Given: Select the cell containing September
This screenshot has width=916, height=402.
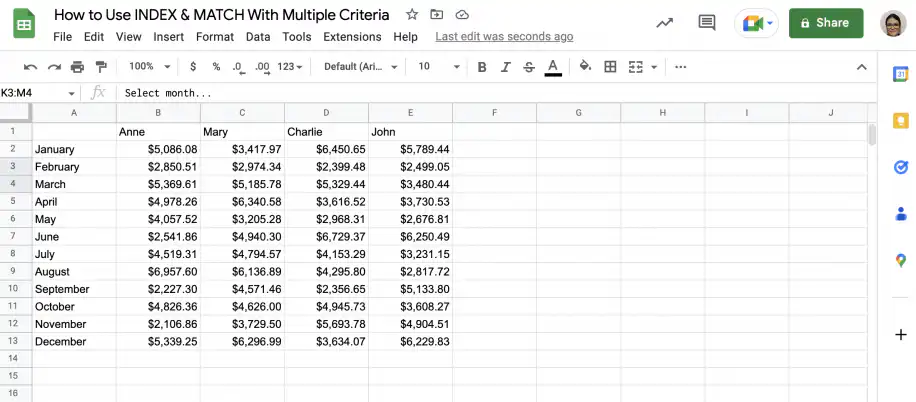Looking at the screenshot, I should coord(74,289).
